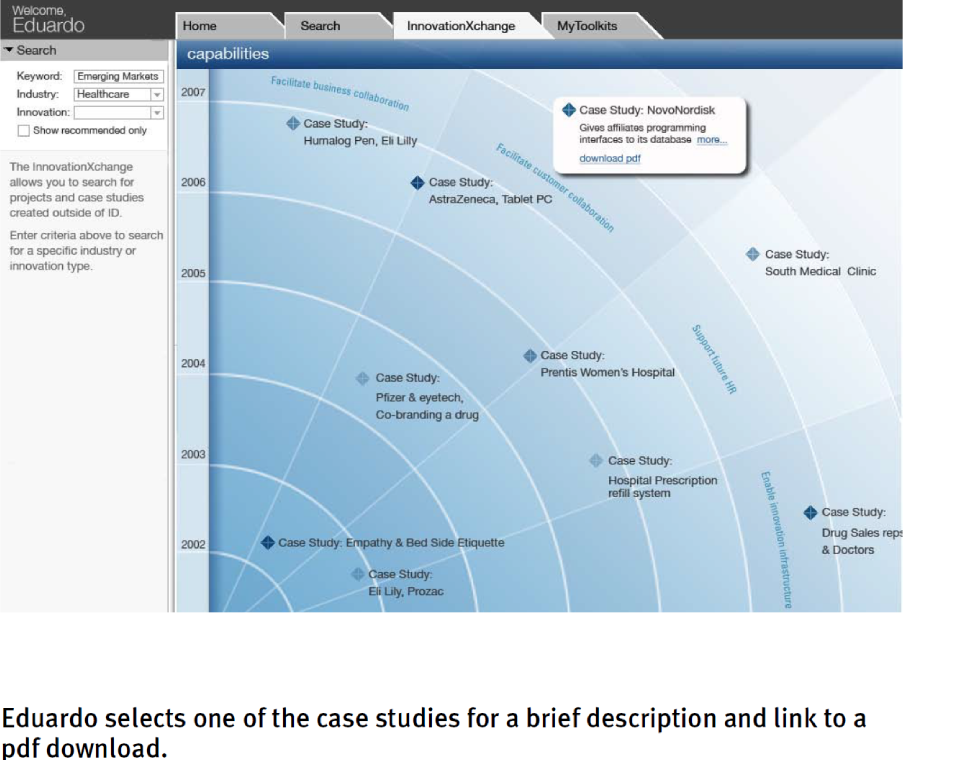Click the Drug Sales reps & Doctors diamond marker
Screen dimensions: 960x760
pos(811,513)
